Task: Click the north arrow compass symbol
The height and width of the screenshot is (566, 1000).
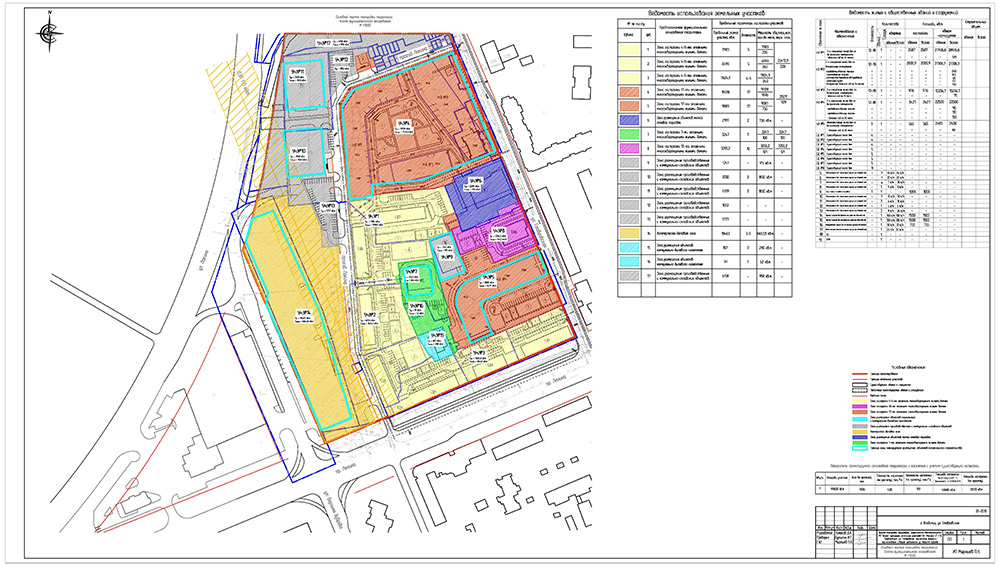Action: click(48, 33)
